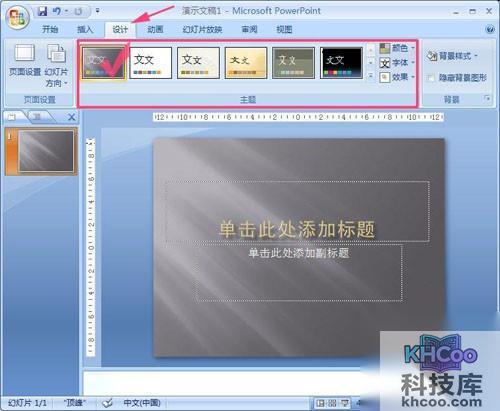Image resolution: width=500 pixels, height=411 pixels.
Task: Switch to the 插入 tab
Action: [x=85, y=29]
